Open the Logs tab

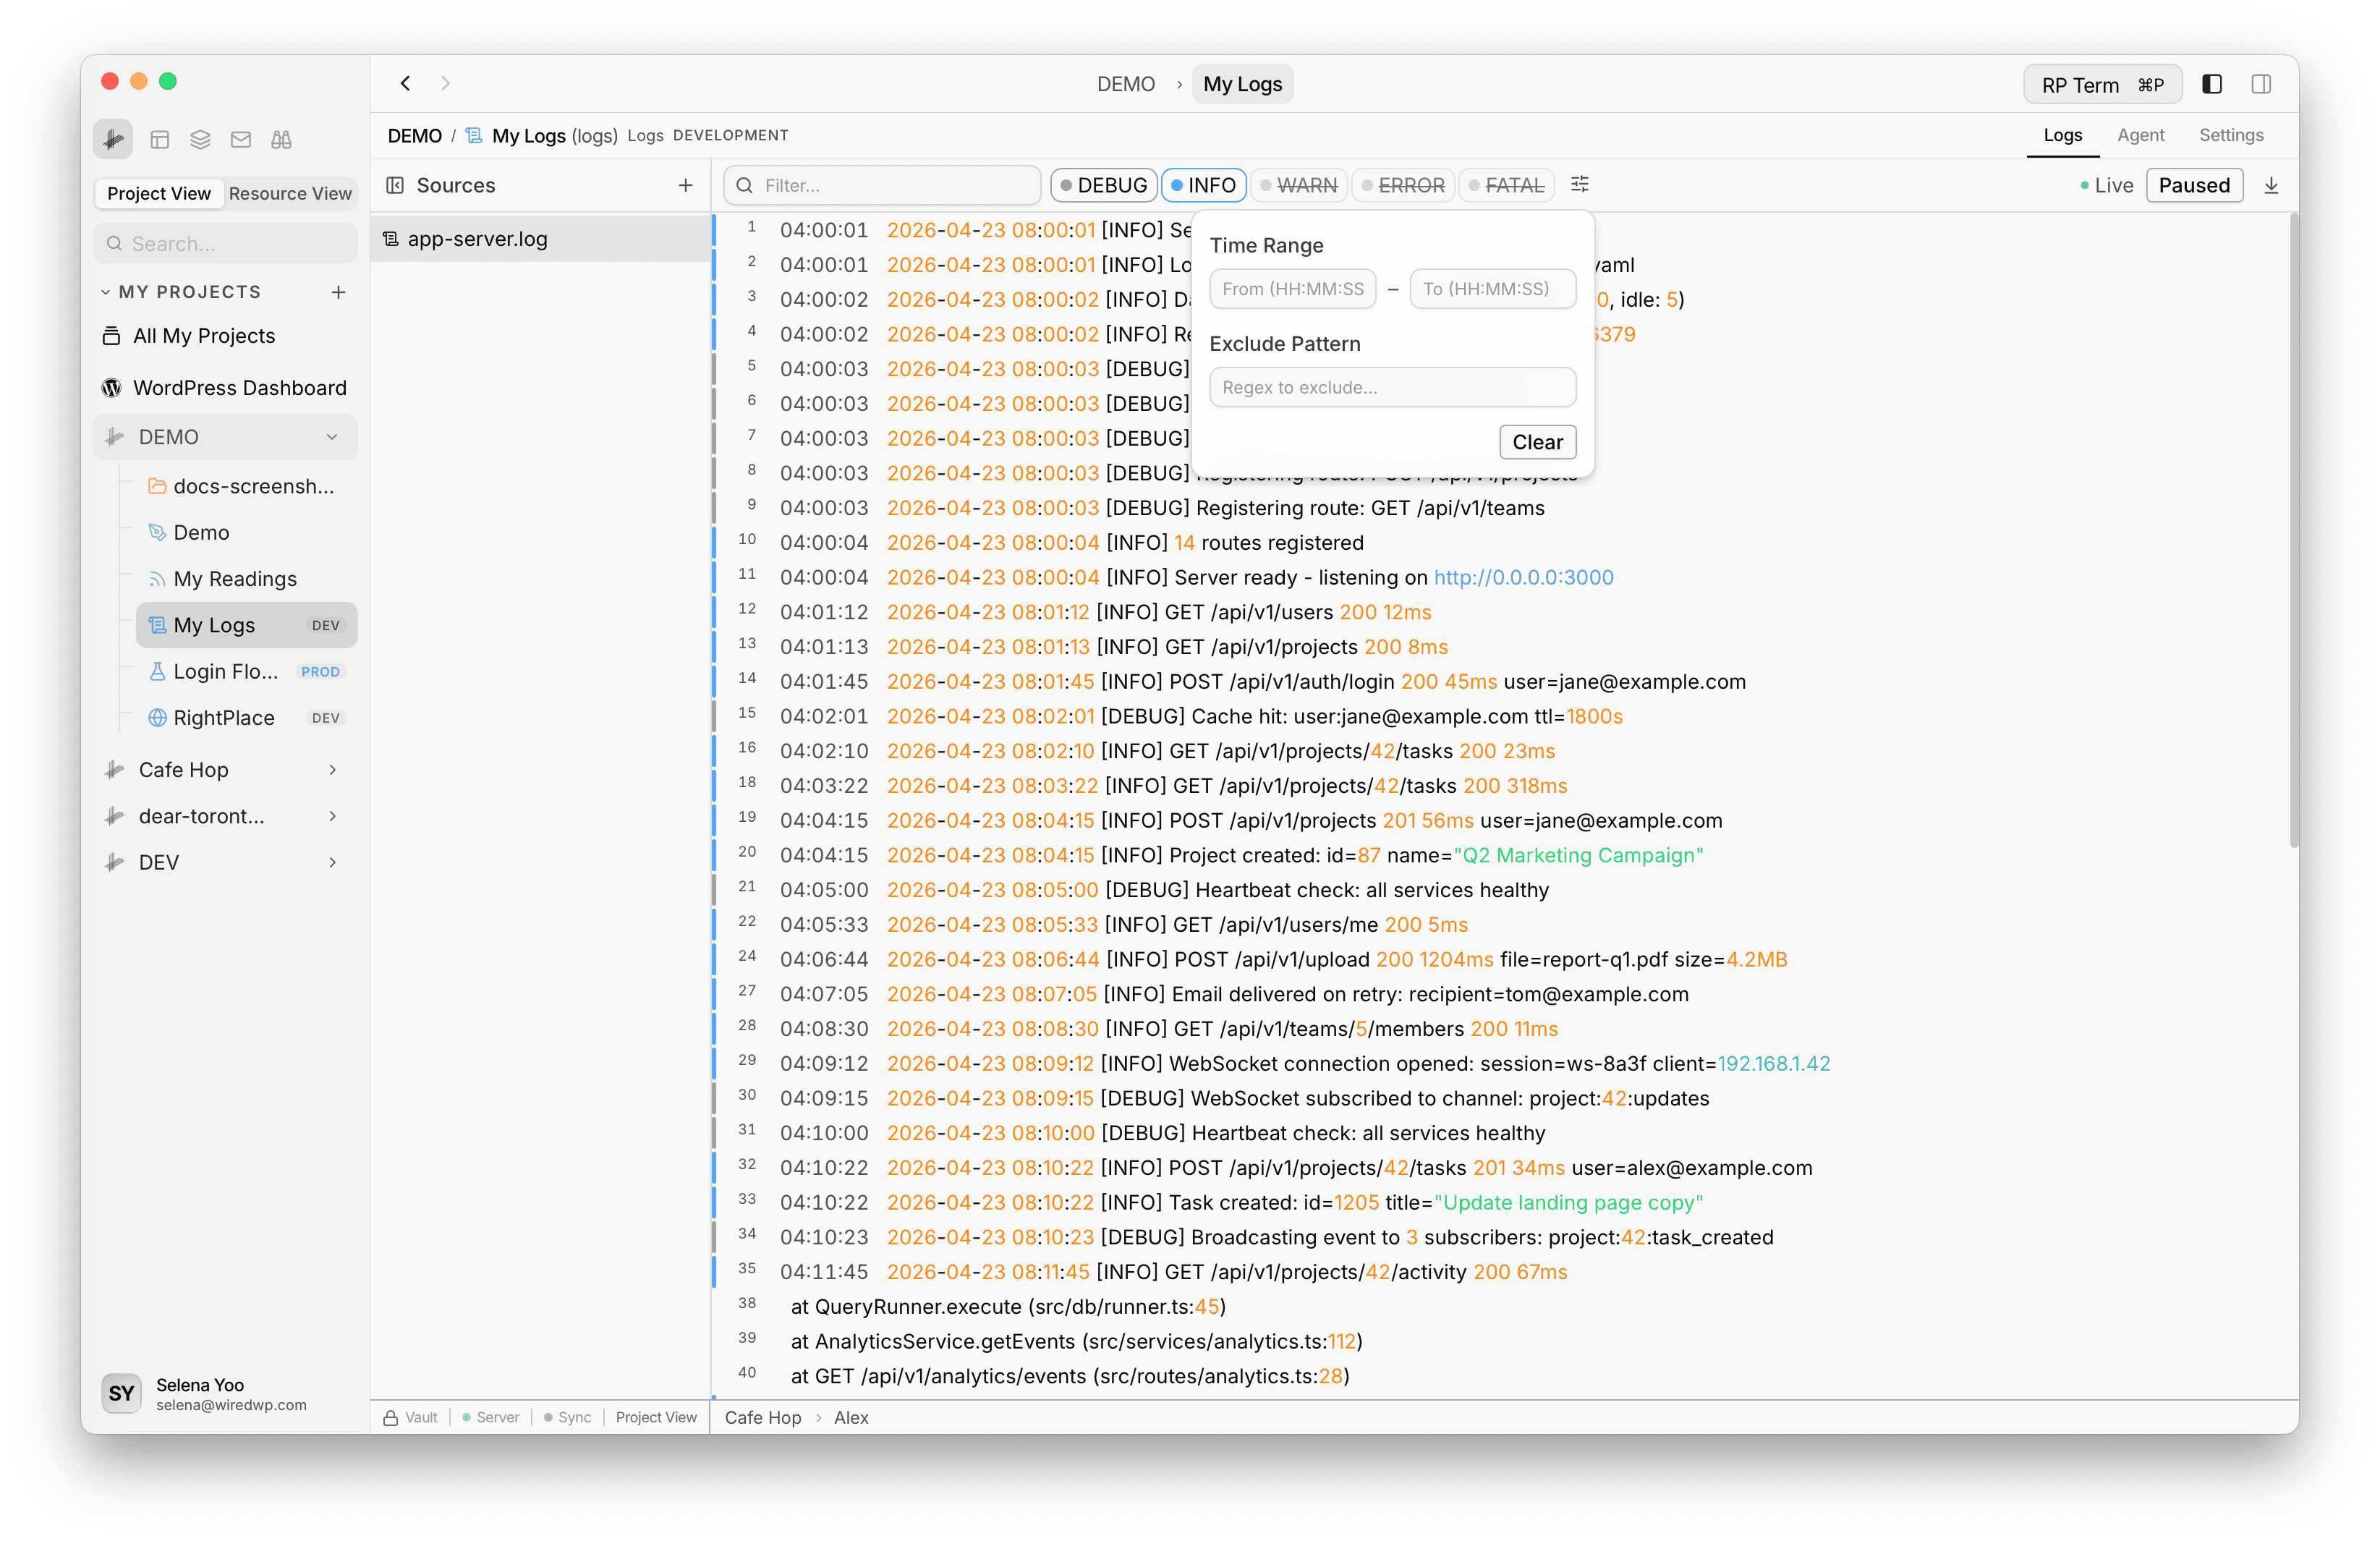2062,135
